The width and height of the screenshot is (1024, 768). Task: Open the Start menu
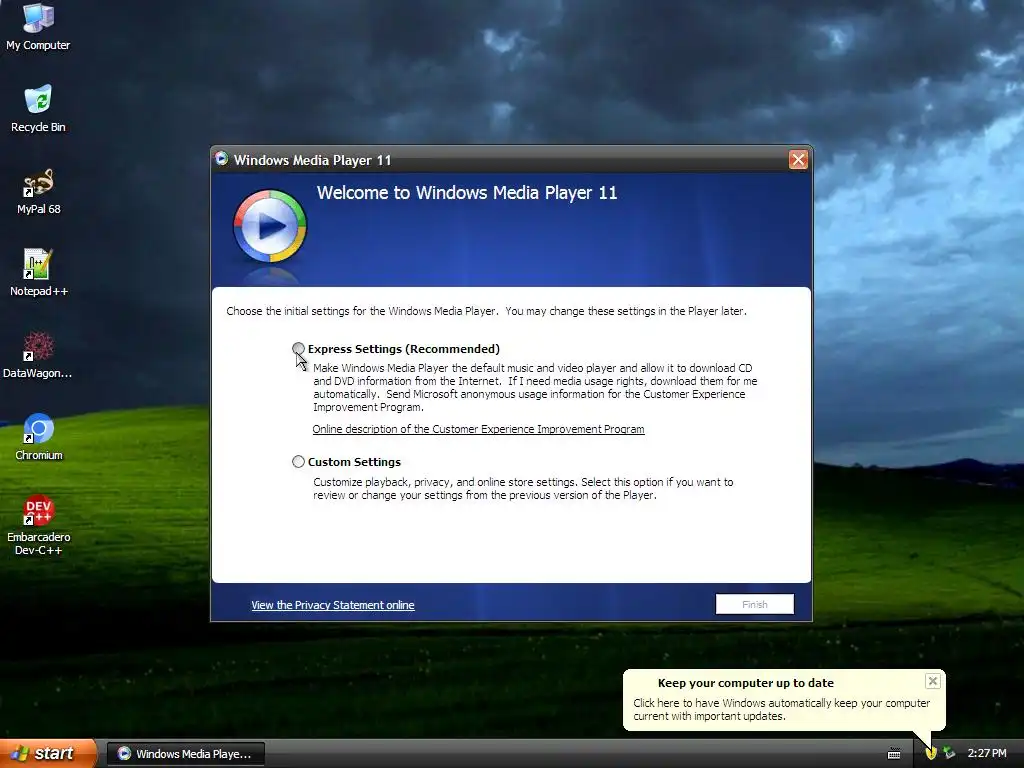point(48,753)
